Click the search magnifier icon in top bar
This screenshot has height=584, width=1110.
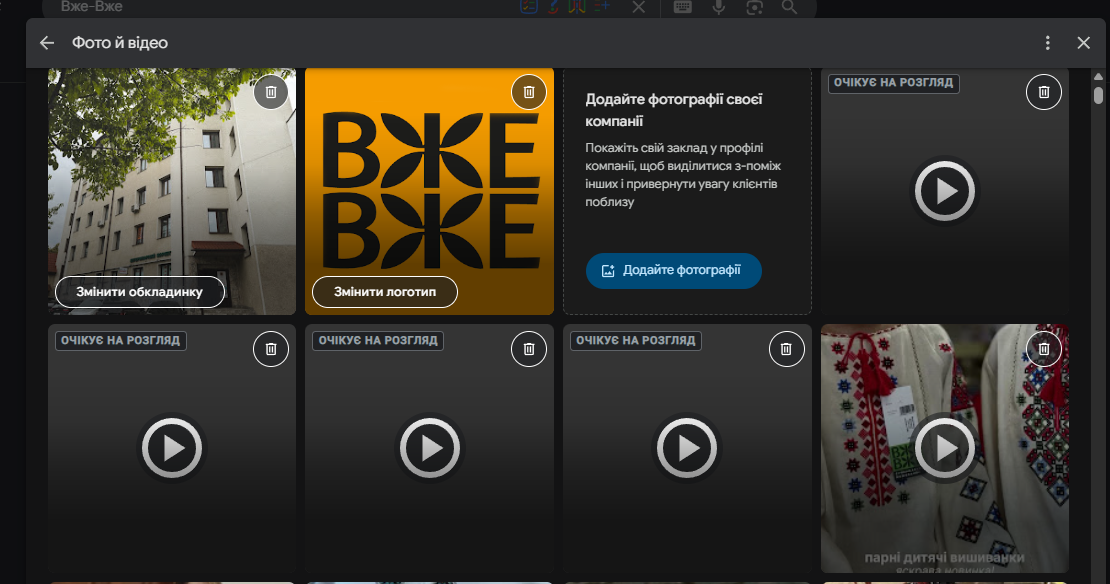(x=789, y=7)
